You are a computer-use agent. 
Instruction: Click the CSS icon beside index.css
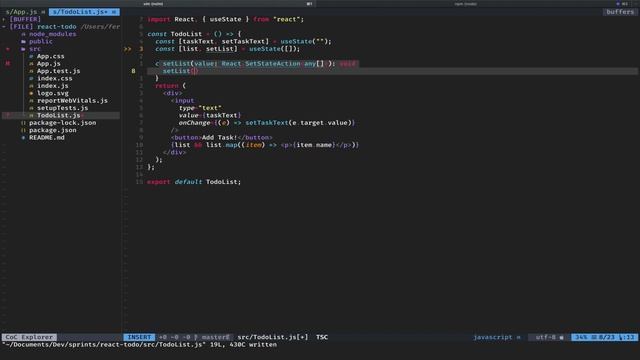tap(31, 78)
